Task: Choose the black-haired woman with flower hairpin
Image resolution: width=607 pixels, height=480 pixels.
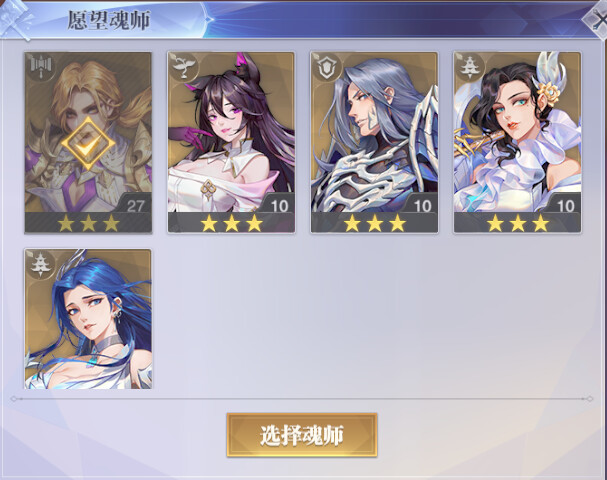Action: pos(517,143)
